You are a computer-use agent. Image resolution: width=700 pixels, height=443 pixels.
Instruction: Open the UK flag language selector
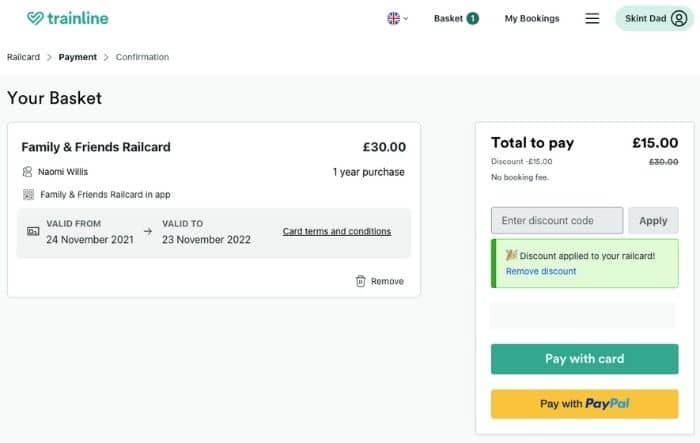[397, 18]
